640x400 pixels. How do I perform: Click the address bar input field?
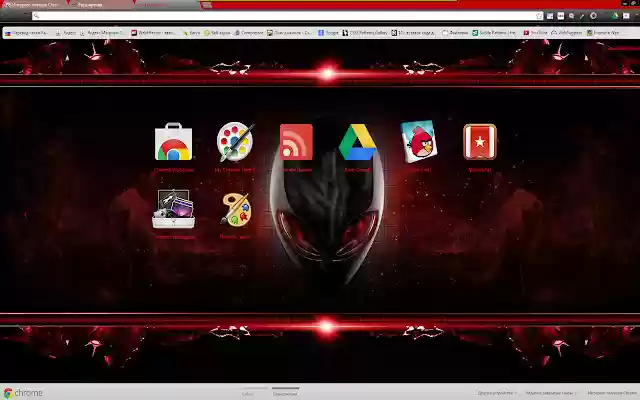(x=286, y=16)
